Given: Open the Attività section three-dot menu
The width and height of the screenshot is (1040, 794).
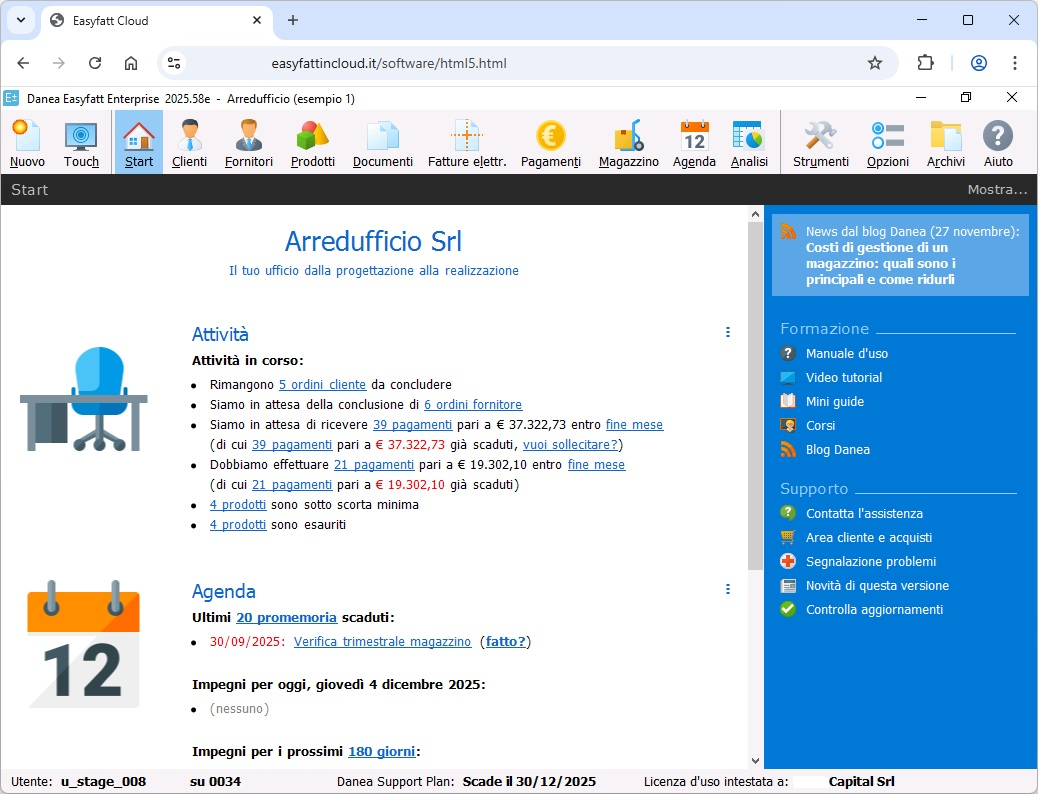Looking at the screenshot, I should click(727, 333).
